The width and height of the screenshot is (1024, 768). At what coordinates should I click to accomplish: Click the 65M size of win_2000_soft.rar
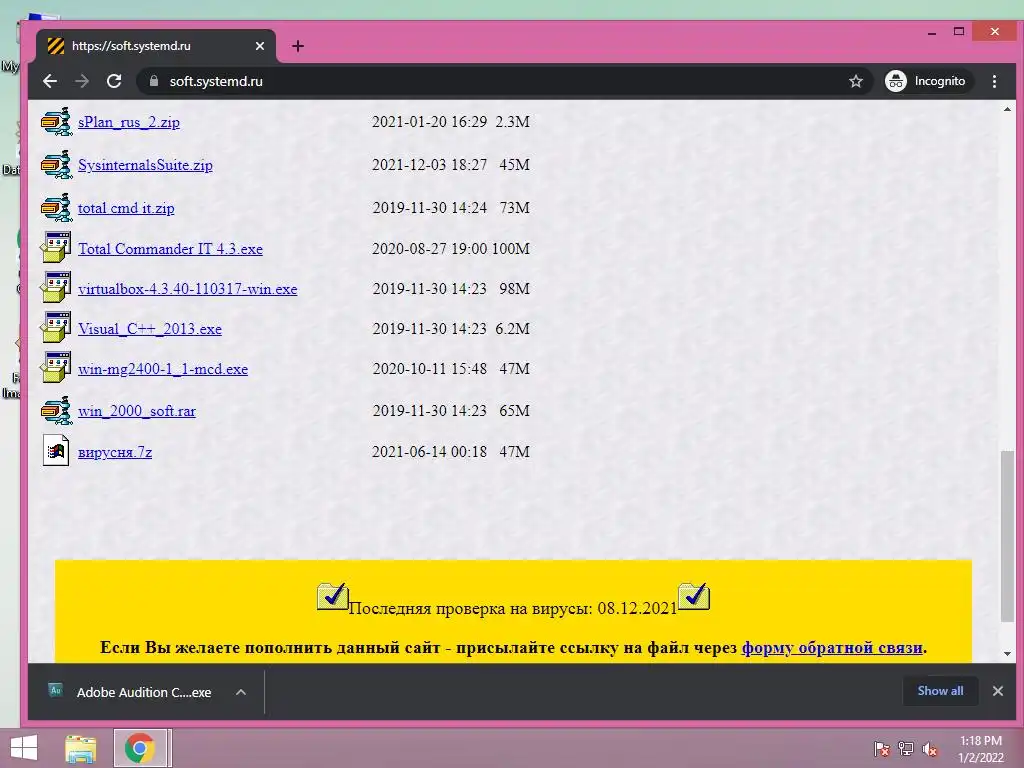pyautogui.click(x=515, y=411)
